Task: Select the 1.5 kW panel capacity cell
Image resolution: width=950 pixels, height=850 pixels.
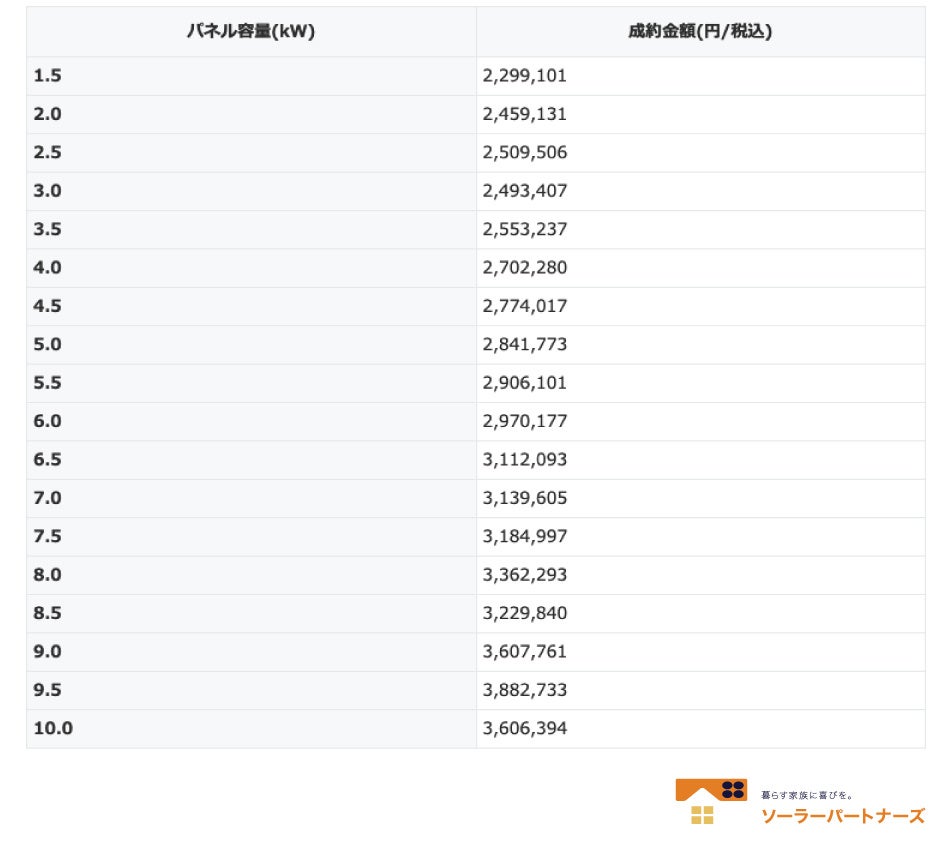Action: pos(47,76)
